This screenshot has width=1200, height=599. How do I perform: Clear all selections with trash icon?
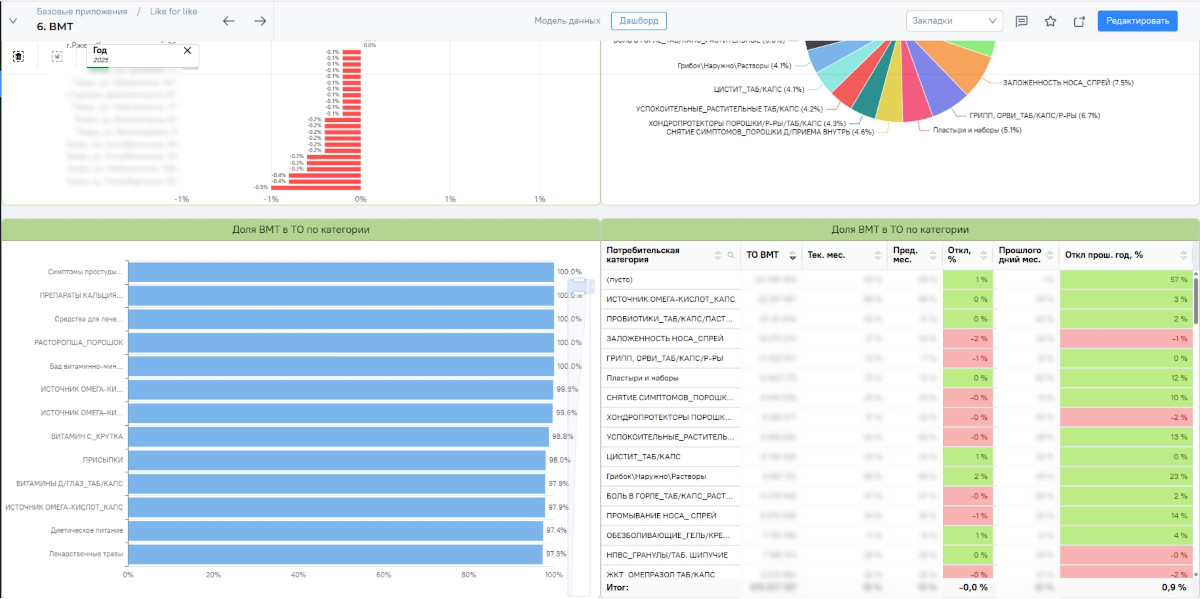[18, 56]
